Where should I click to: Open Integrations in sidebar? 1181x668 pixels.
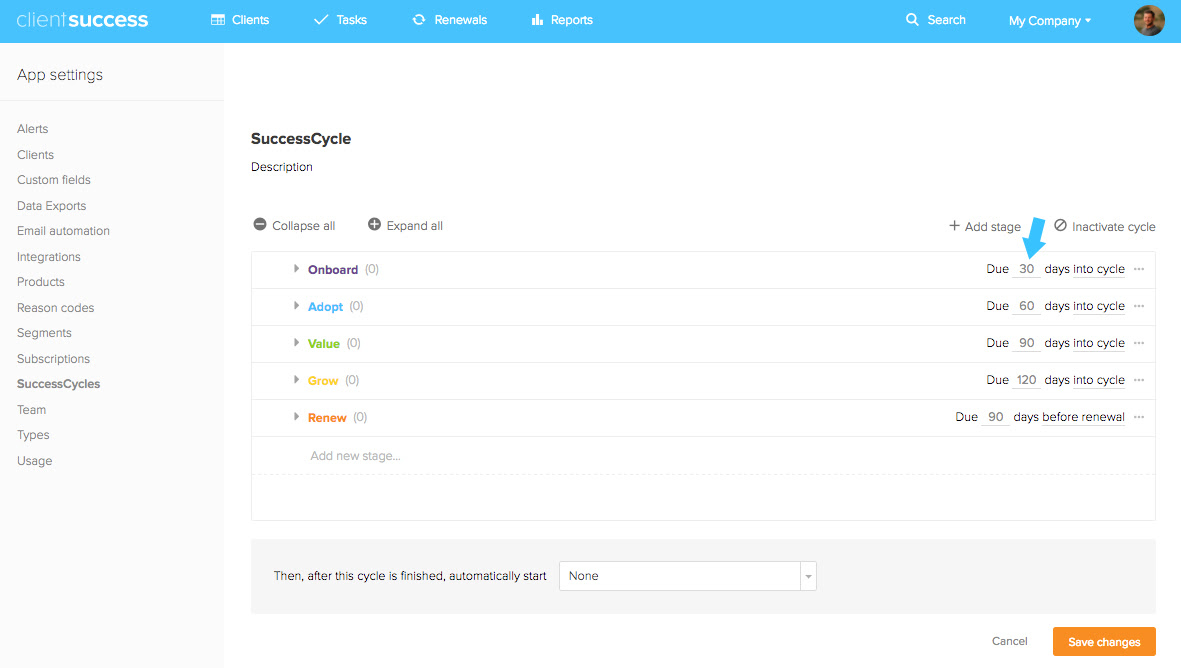[48, 257]
